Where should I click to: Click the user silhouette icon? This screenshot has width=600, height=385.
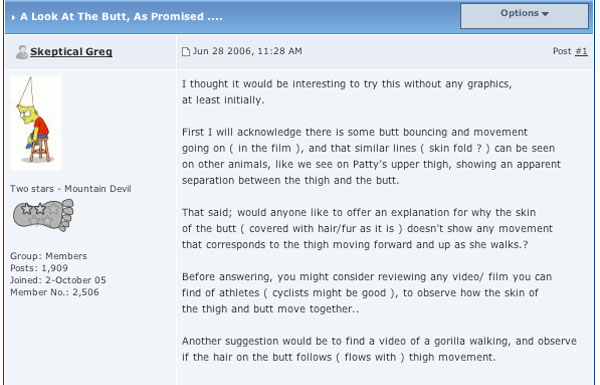coord(22,52)
